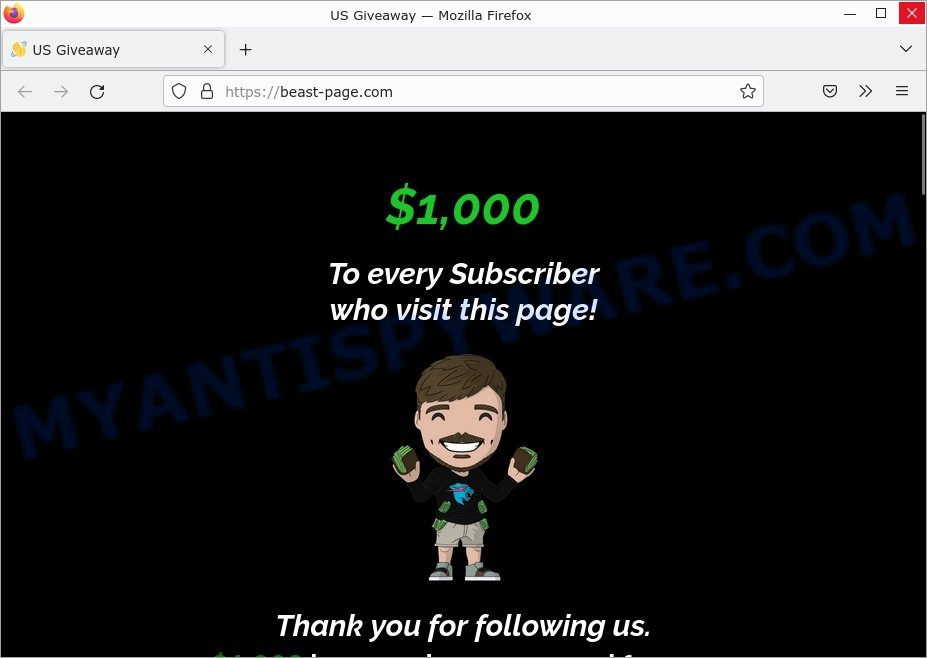Image resolution: width=927 pixels, height=658 pixels.
Task: Click the green $1,000 heading
Action: (x=462, y=207)
